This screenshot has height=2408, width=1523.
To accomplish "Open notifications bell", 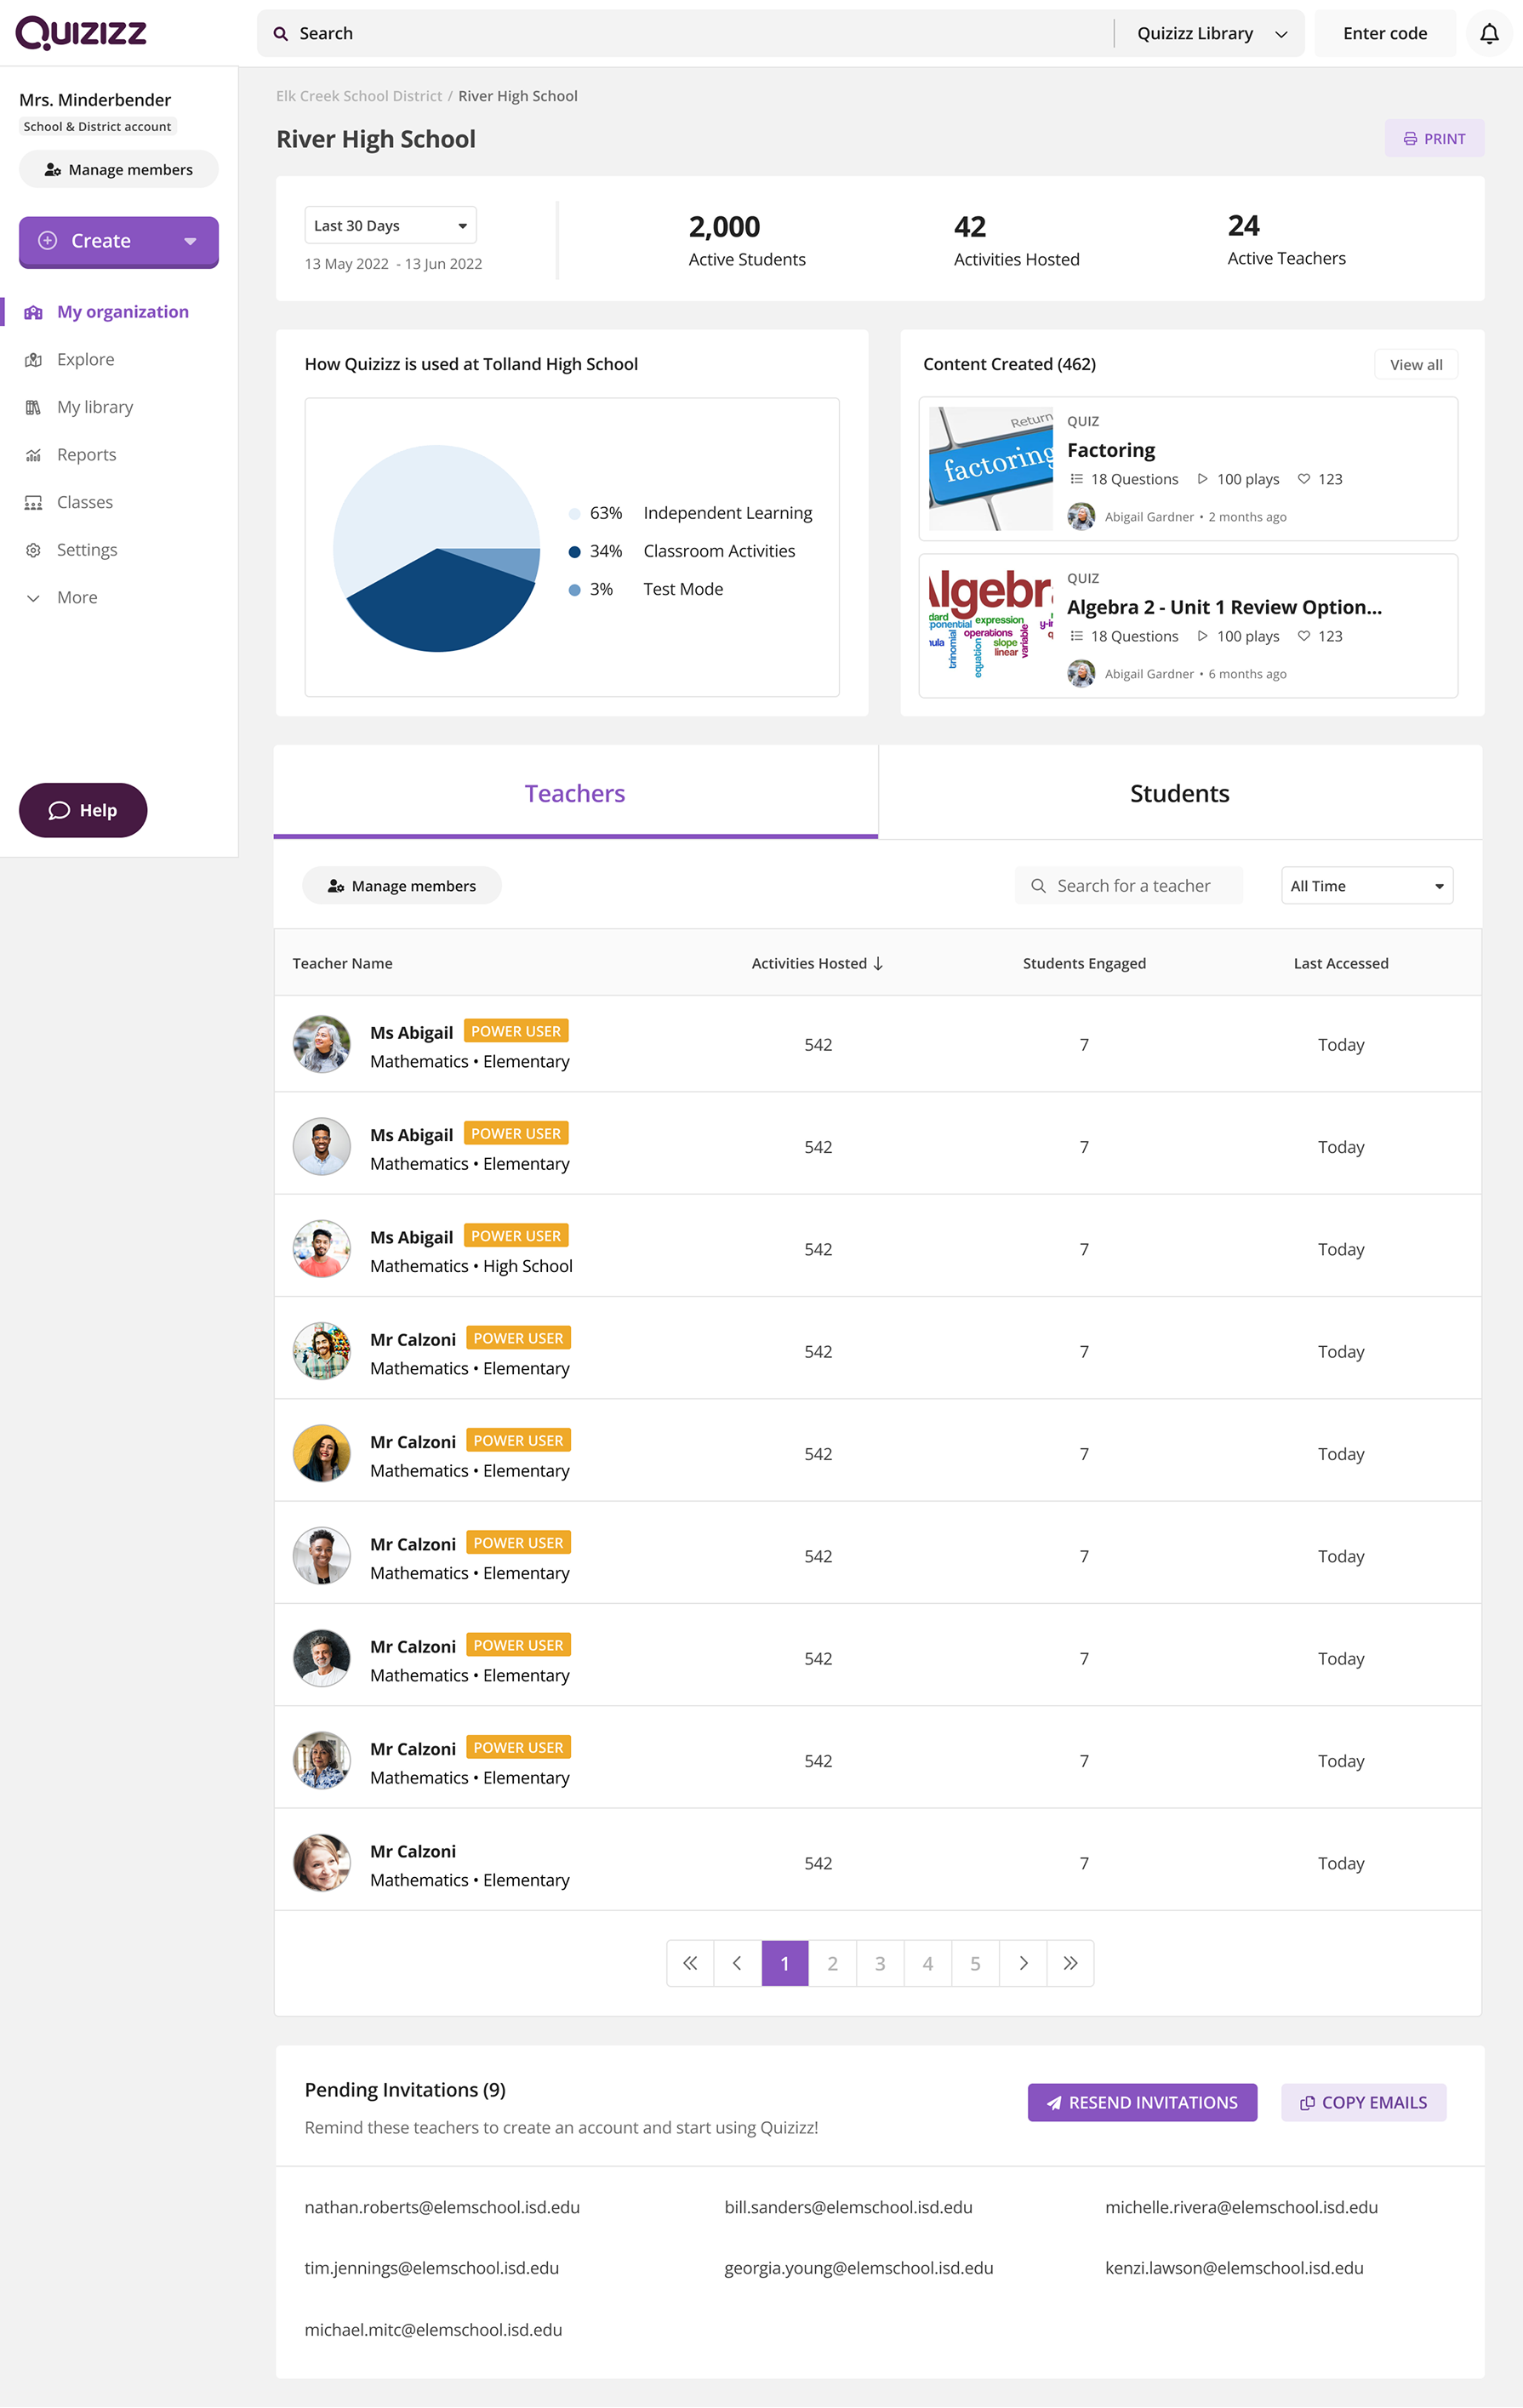I will (1489, 34).
